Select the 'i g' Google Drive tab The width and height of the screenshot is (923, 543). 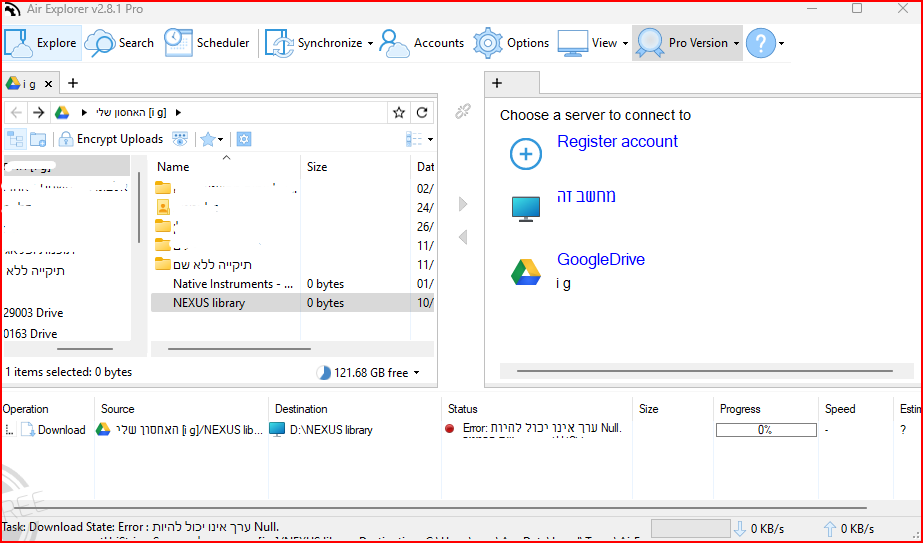(x=22, y=84)
